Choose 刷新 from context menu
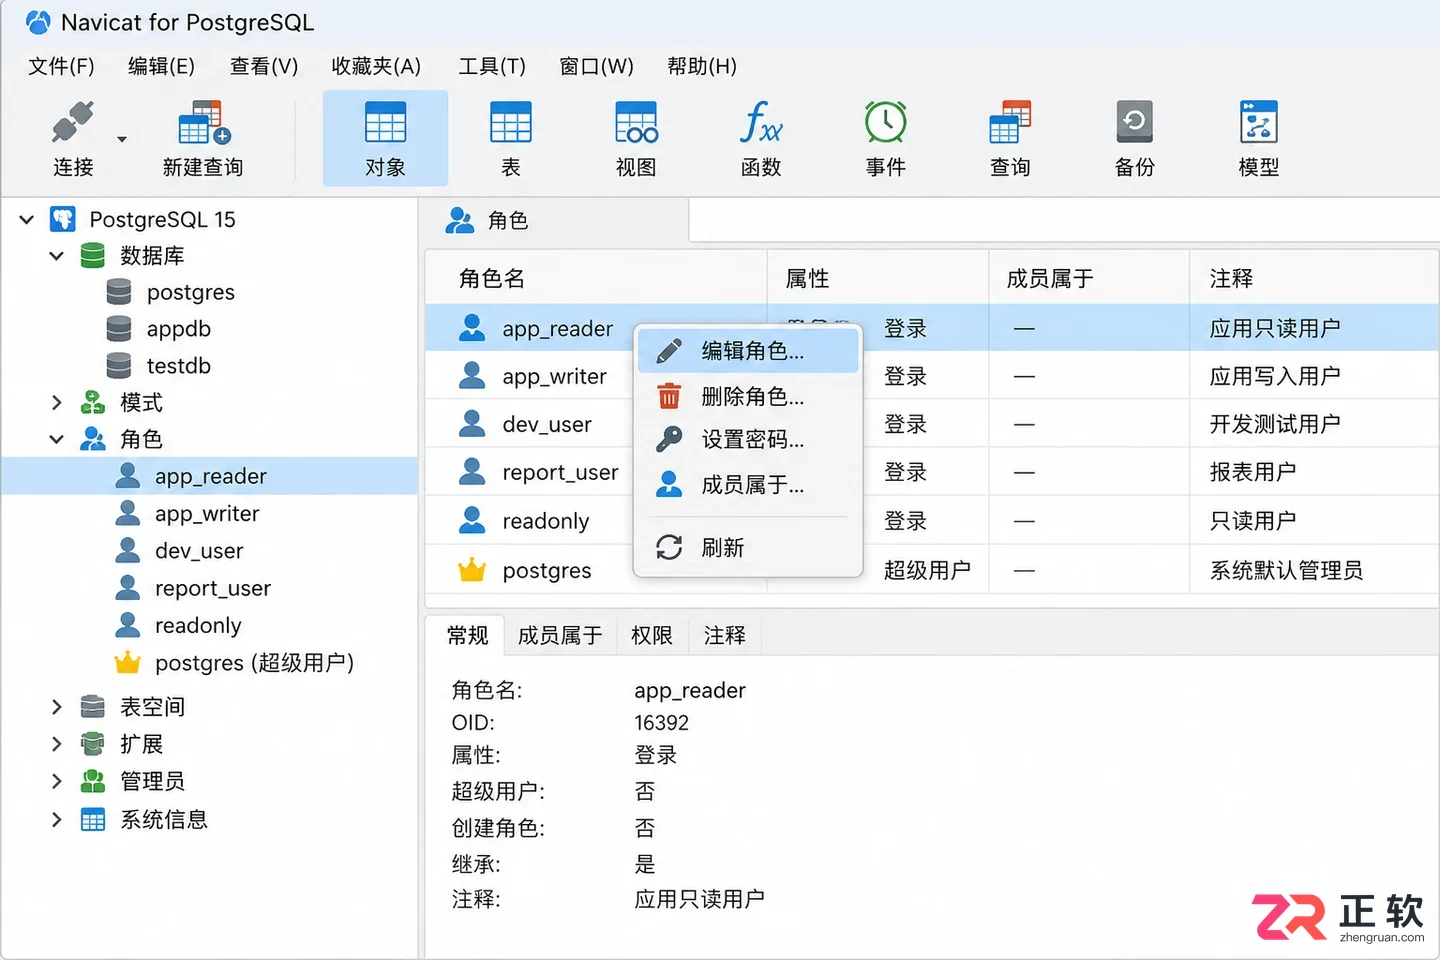 748,548
